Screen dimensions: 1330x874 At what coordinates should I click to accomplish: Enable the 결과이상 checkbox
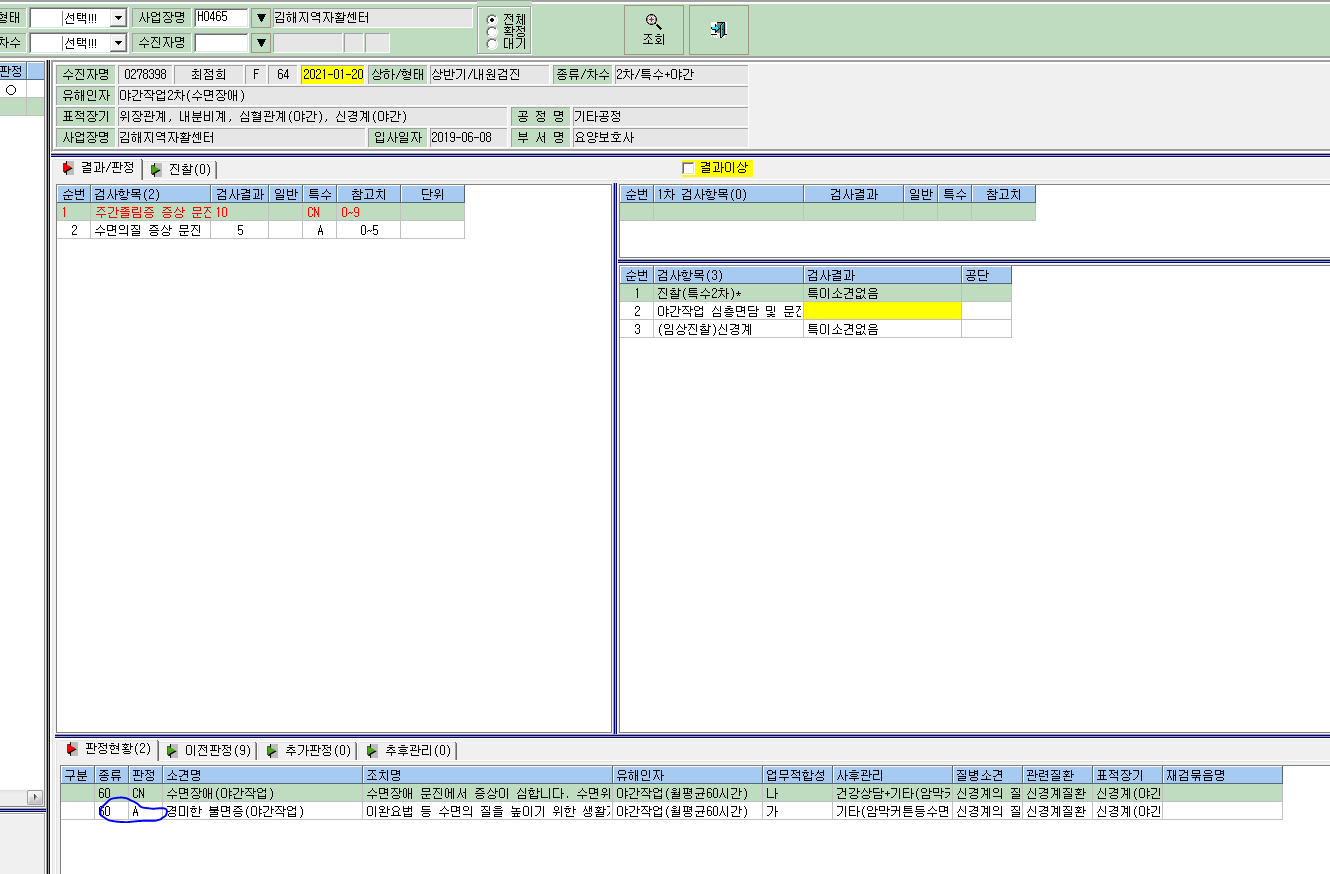point(688,168)
